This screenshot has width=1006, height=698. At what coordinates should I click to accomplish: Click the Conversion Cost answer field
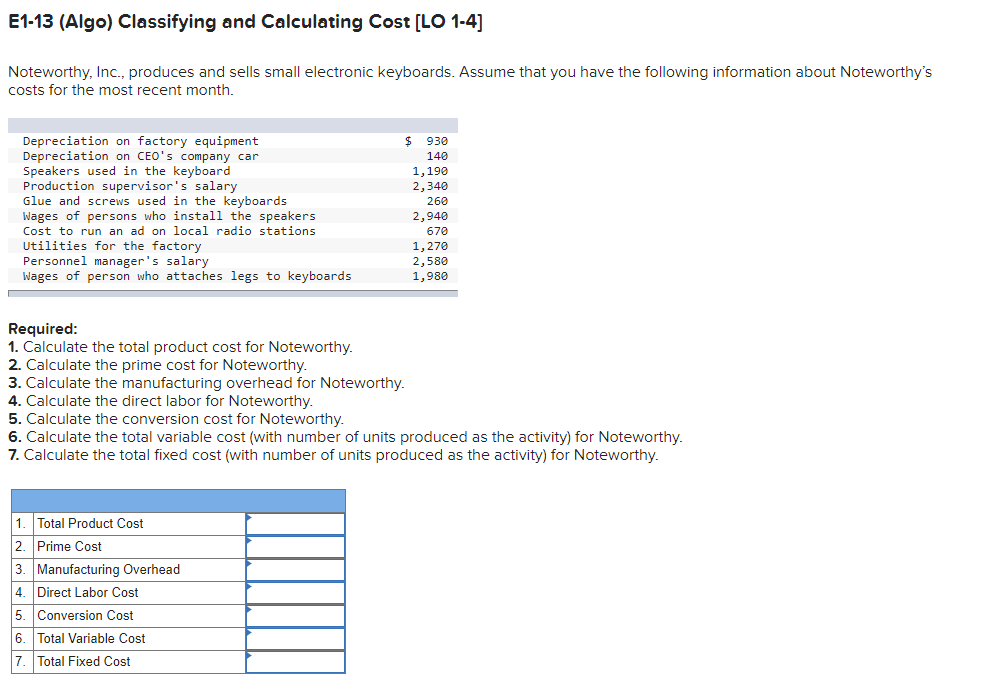[x=296, y=615]
